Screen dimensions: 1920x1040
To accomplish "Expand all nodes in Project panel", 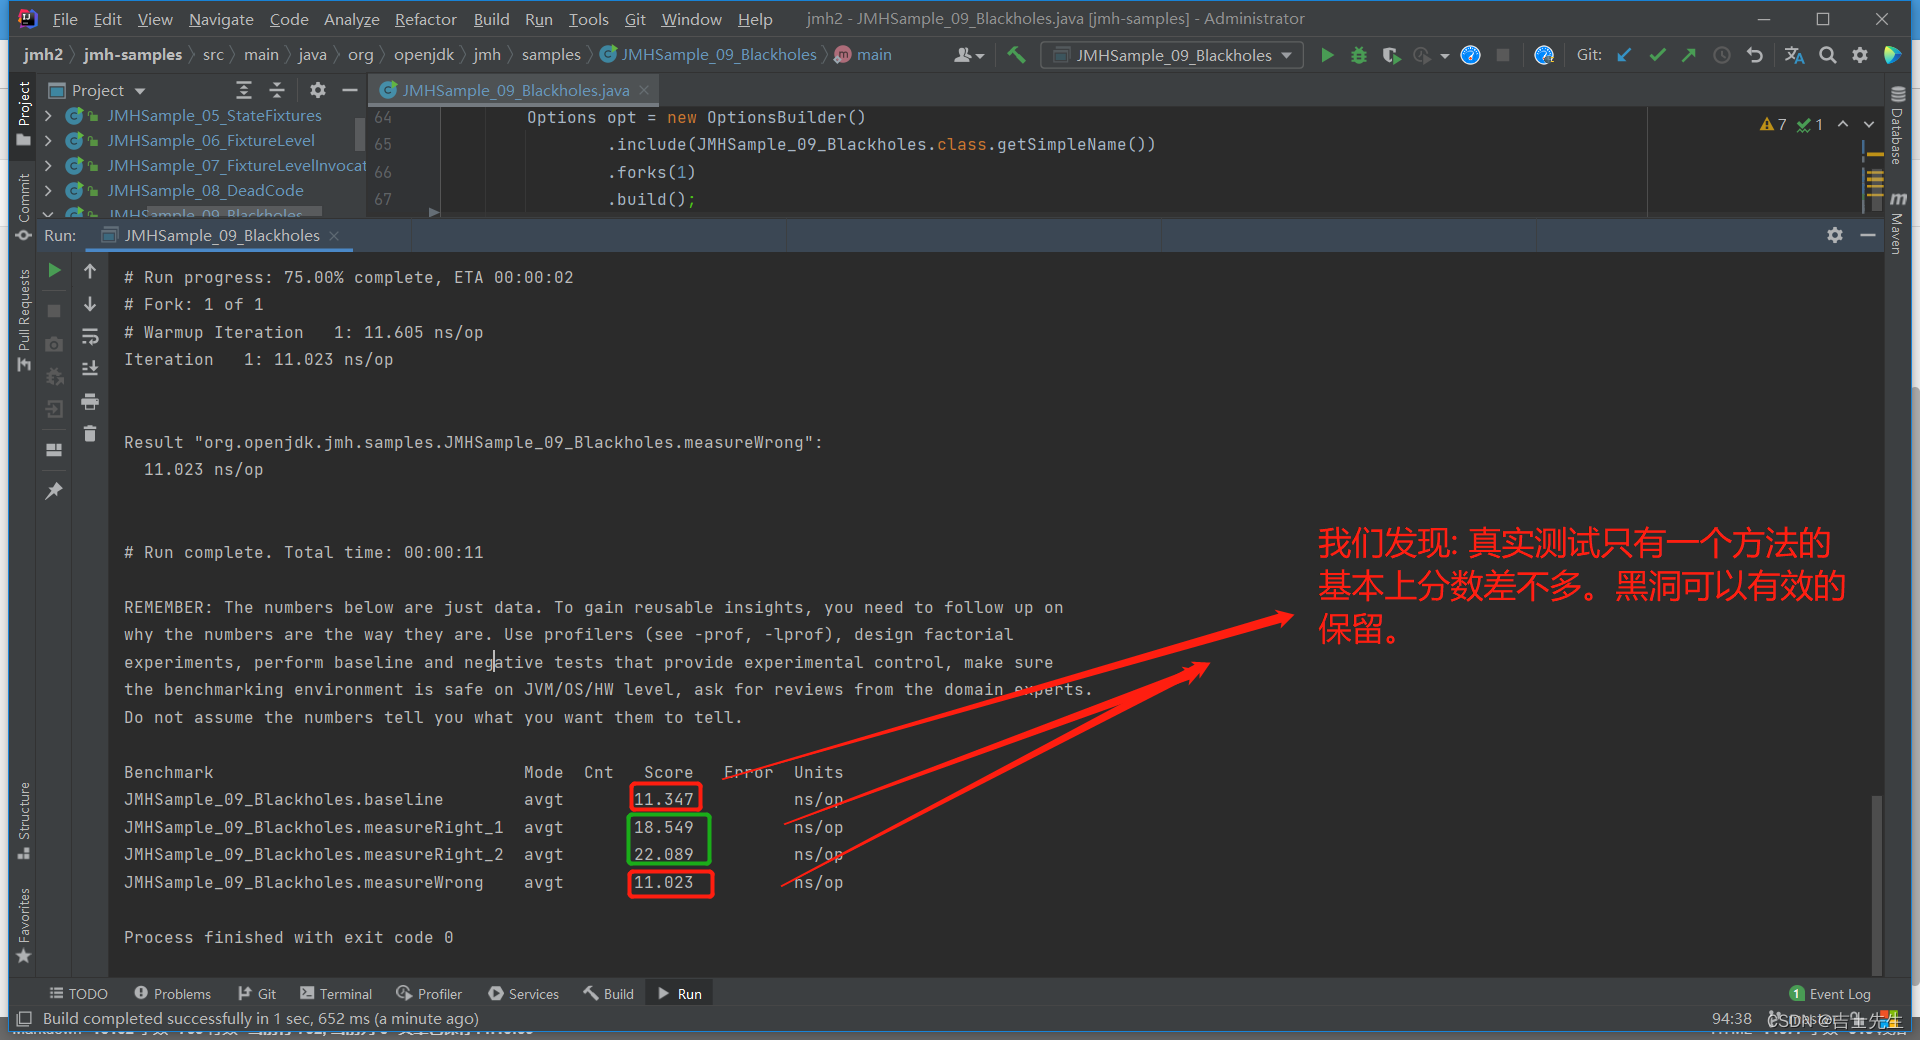I will click(x=244, y=90).
